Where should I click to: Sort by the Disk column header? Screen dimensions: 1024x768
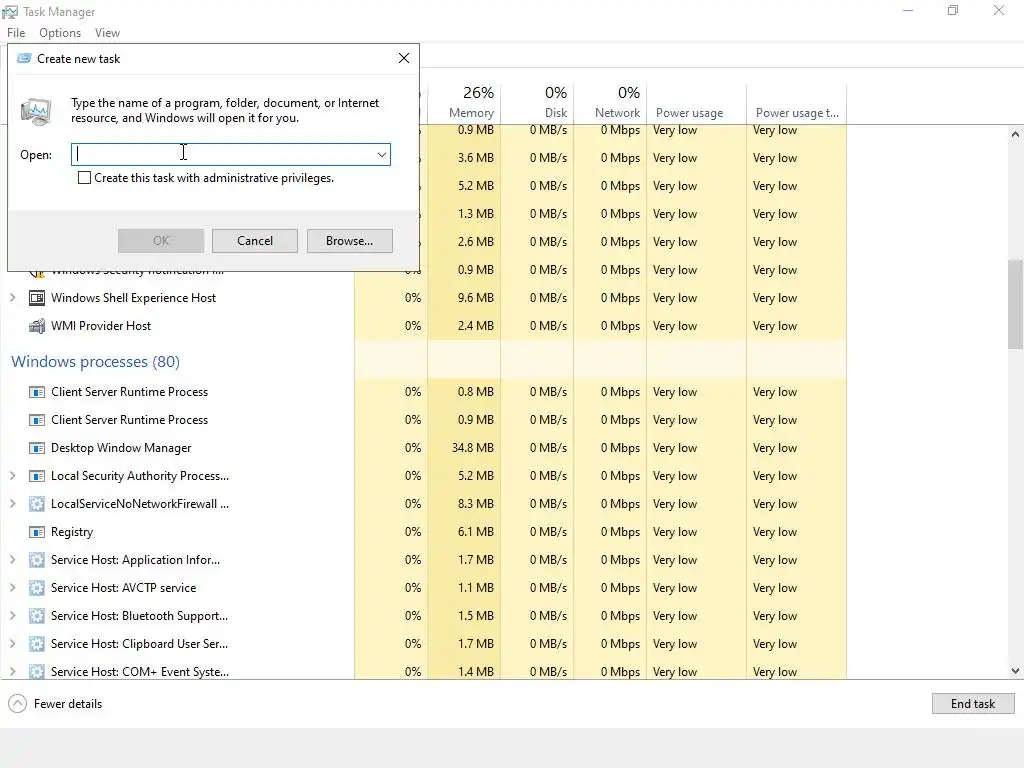pyautogui.click(x=537, y=103)
